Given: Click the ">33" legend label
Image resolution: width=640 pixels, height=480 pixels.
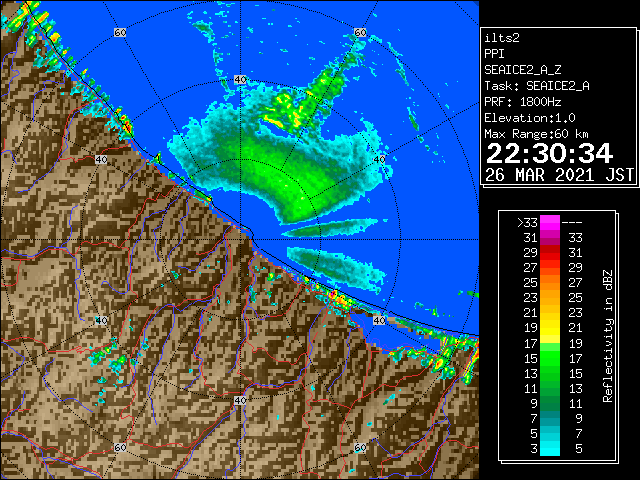Looking at the screenshot, I should point(527,223).
